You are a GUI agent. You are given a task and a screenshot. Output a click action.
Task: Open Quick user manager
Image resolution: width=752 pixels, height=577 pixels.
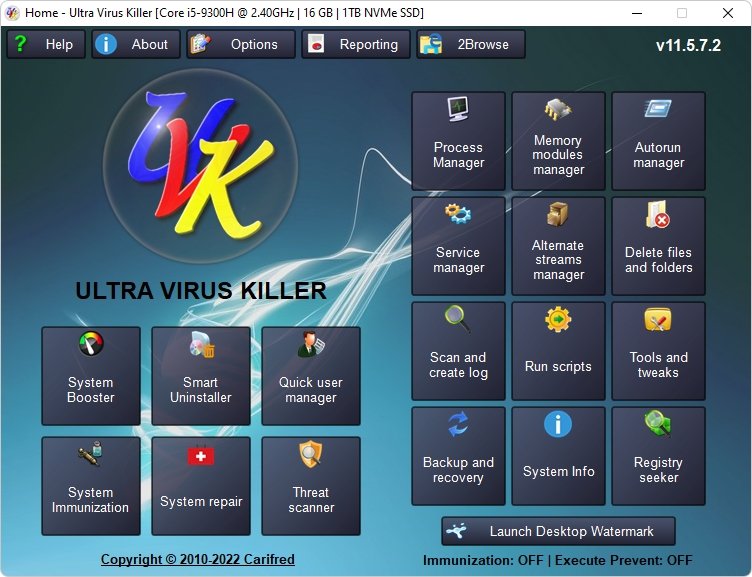[311, 376]
